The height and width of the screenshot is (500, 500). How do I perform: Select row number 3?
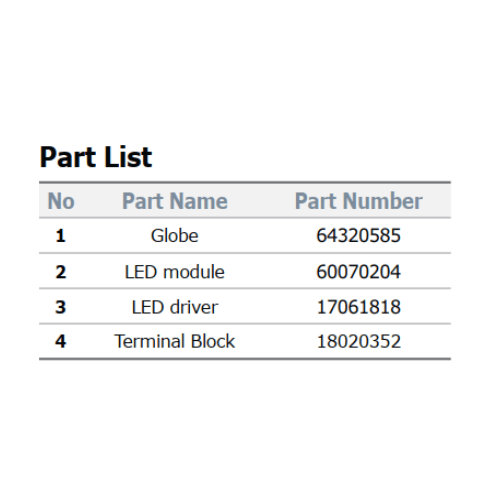(x=60, y=307)
